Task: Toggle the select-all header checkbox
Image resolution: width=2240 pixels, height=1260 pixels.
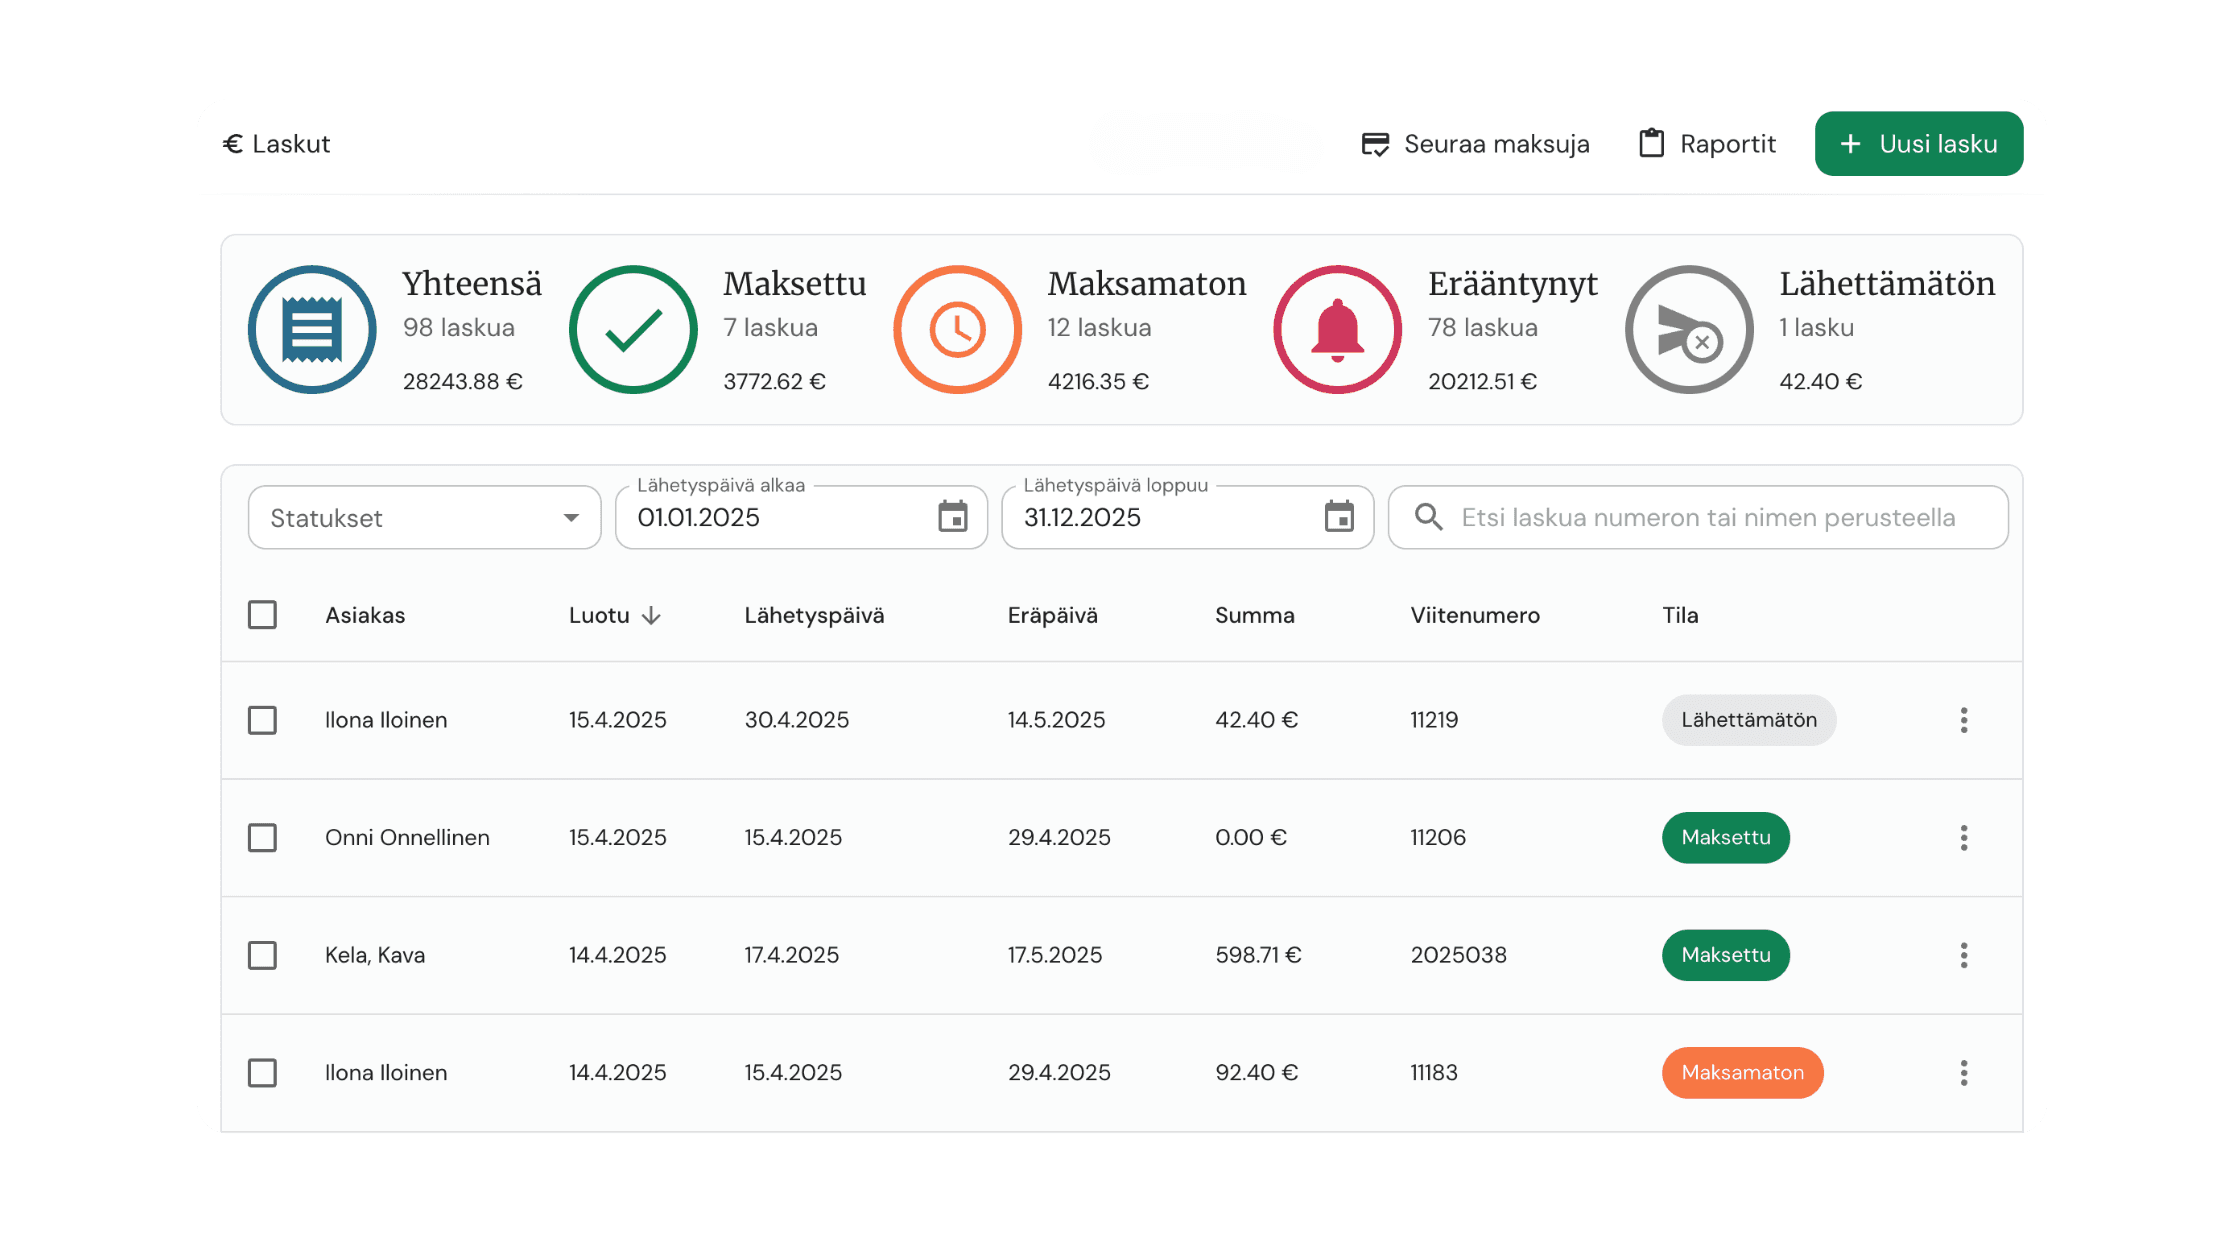Action: (262, 614)
